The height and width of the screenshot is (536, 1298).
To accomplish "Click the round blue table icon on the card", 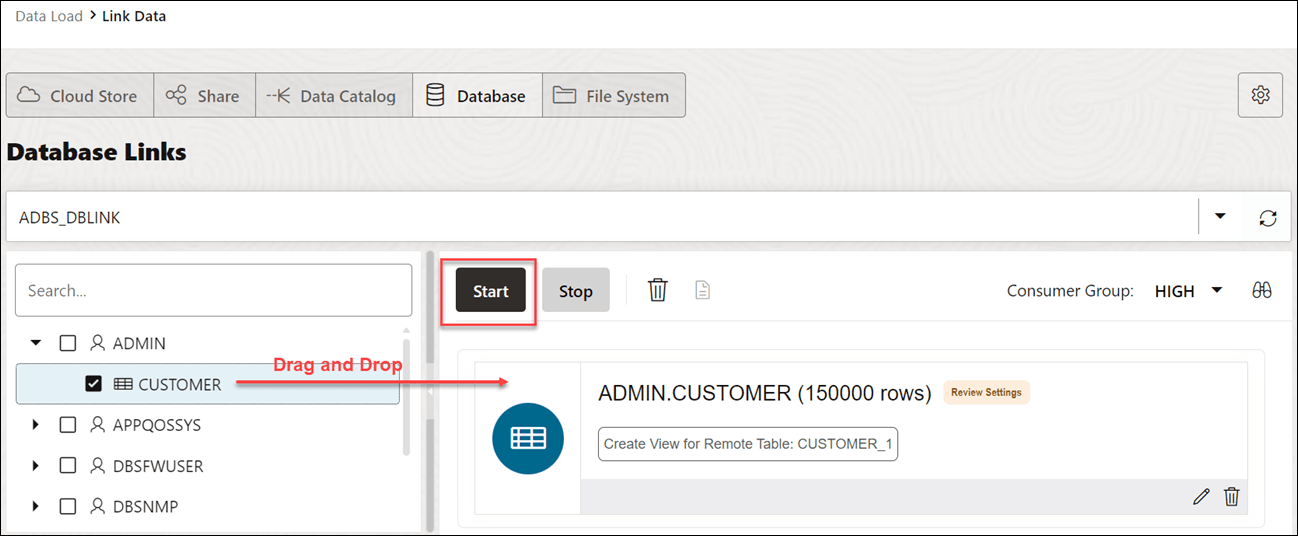I will click(x=528, y=438).
